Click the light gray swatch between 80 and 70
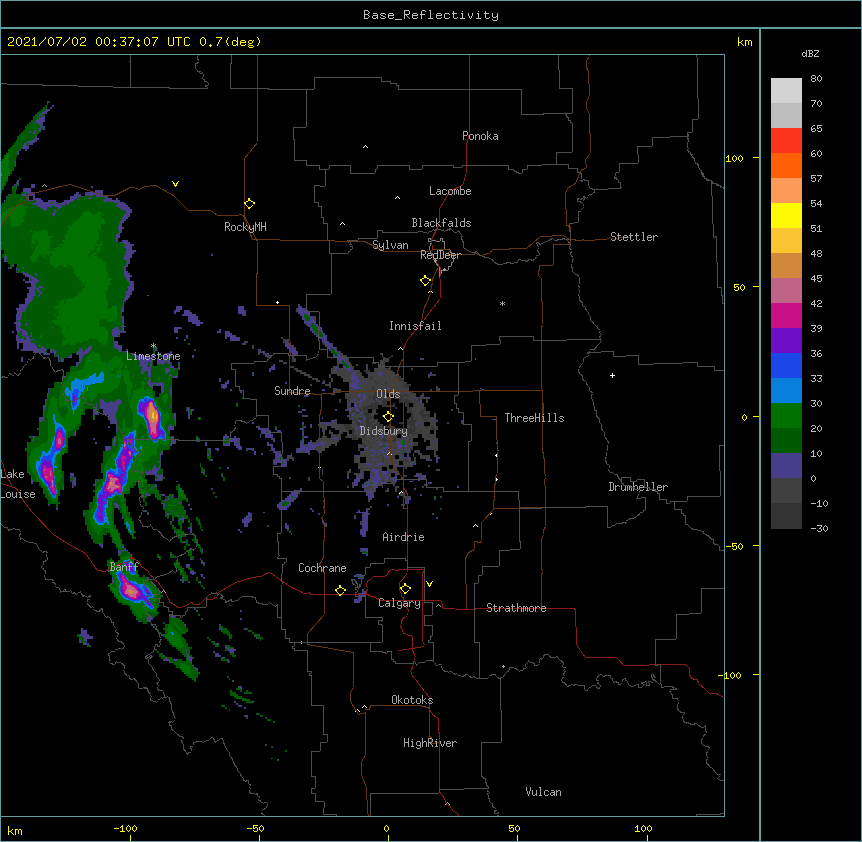The width and height of the screenshot is (862, 842). tap(786, 91)
